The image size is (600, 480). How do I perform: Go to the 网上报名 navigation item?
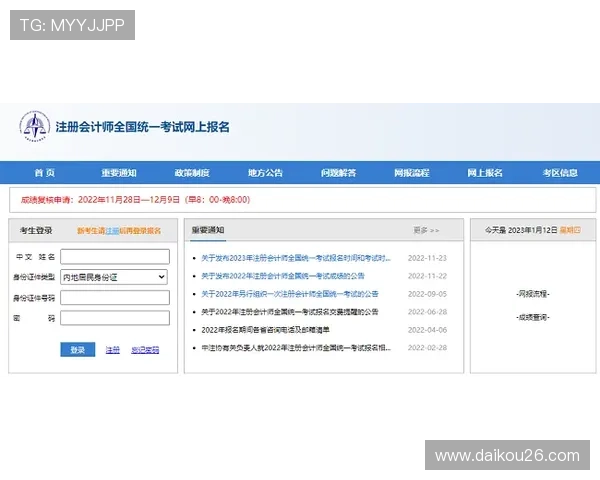[x=485, y=173]
